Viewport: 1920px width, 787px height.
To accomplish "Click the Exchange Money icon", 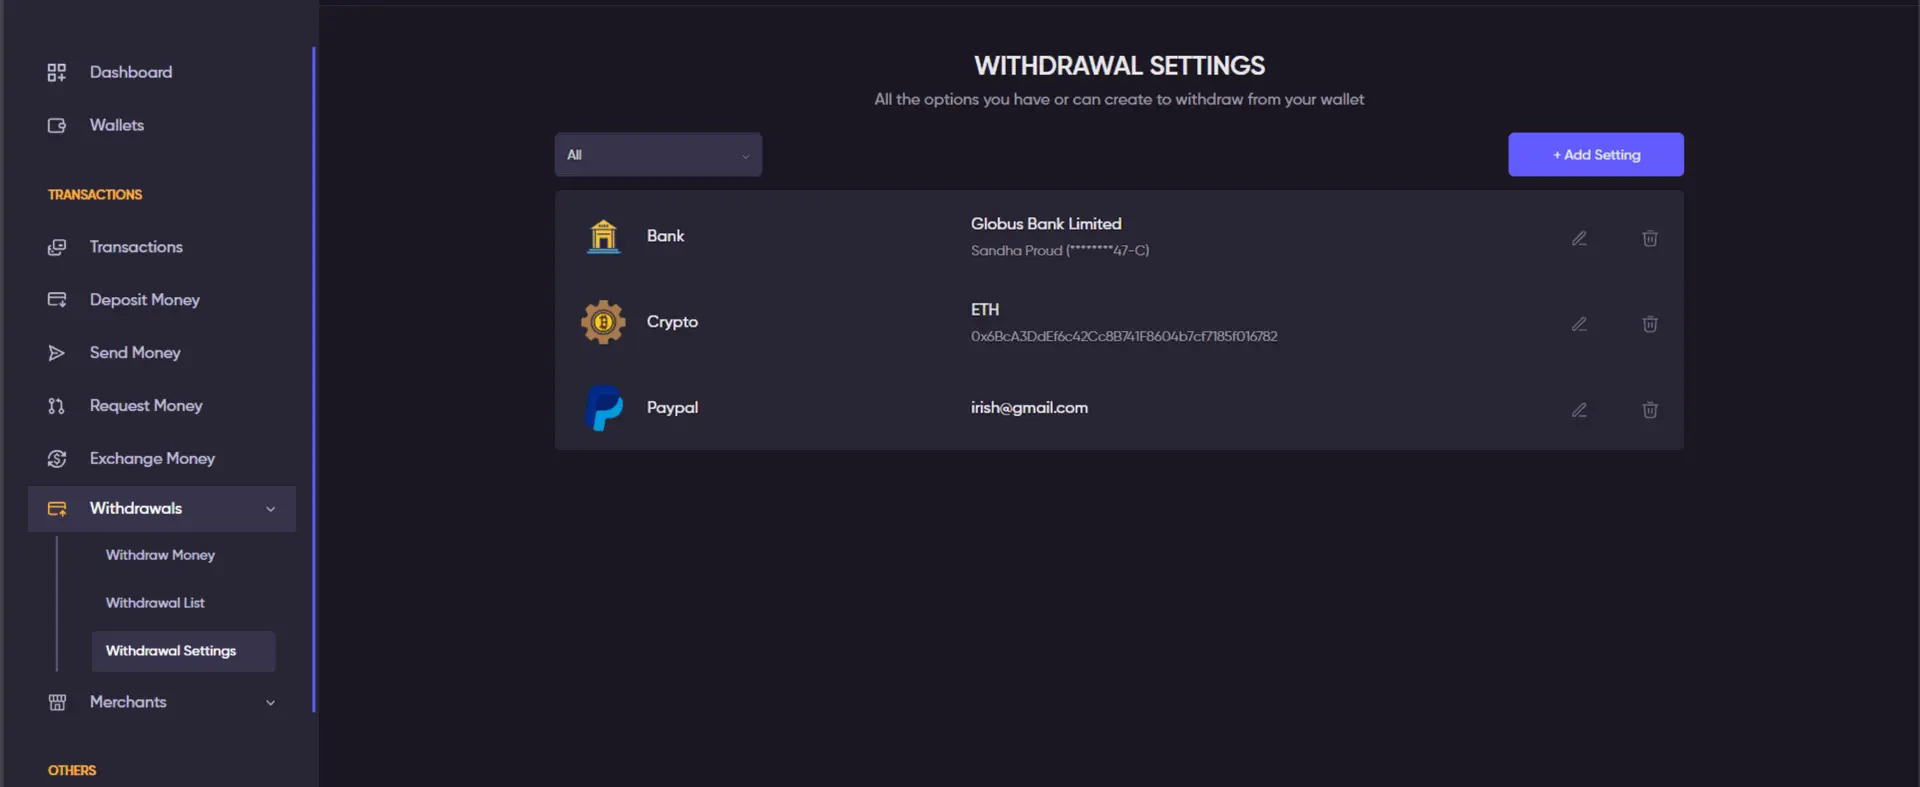I will coord(57,458).
